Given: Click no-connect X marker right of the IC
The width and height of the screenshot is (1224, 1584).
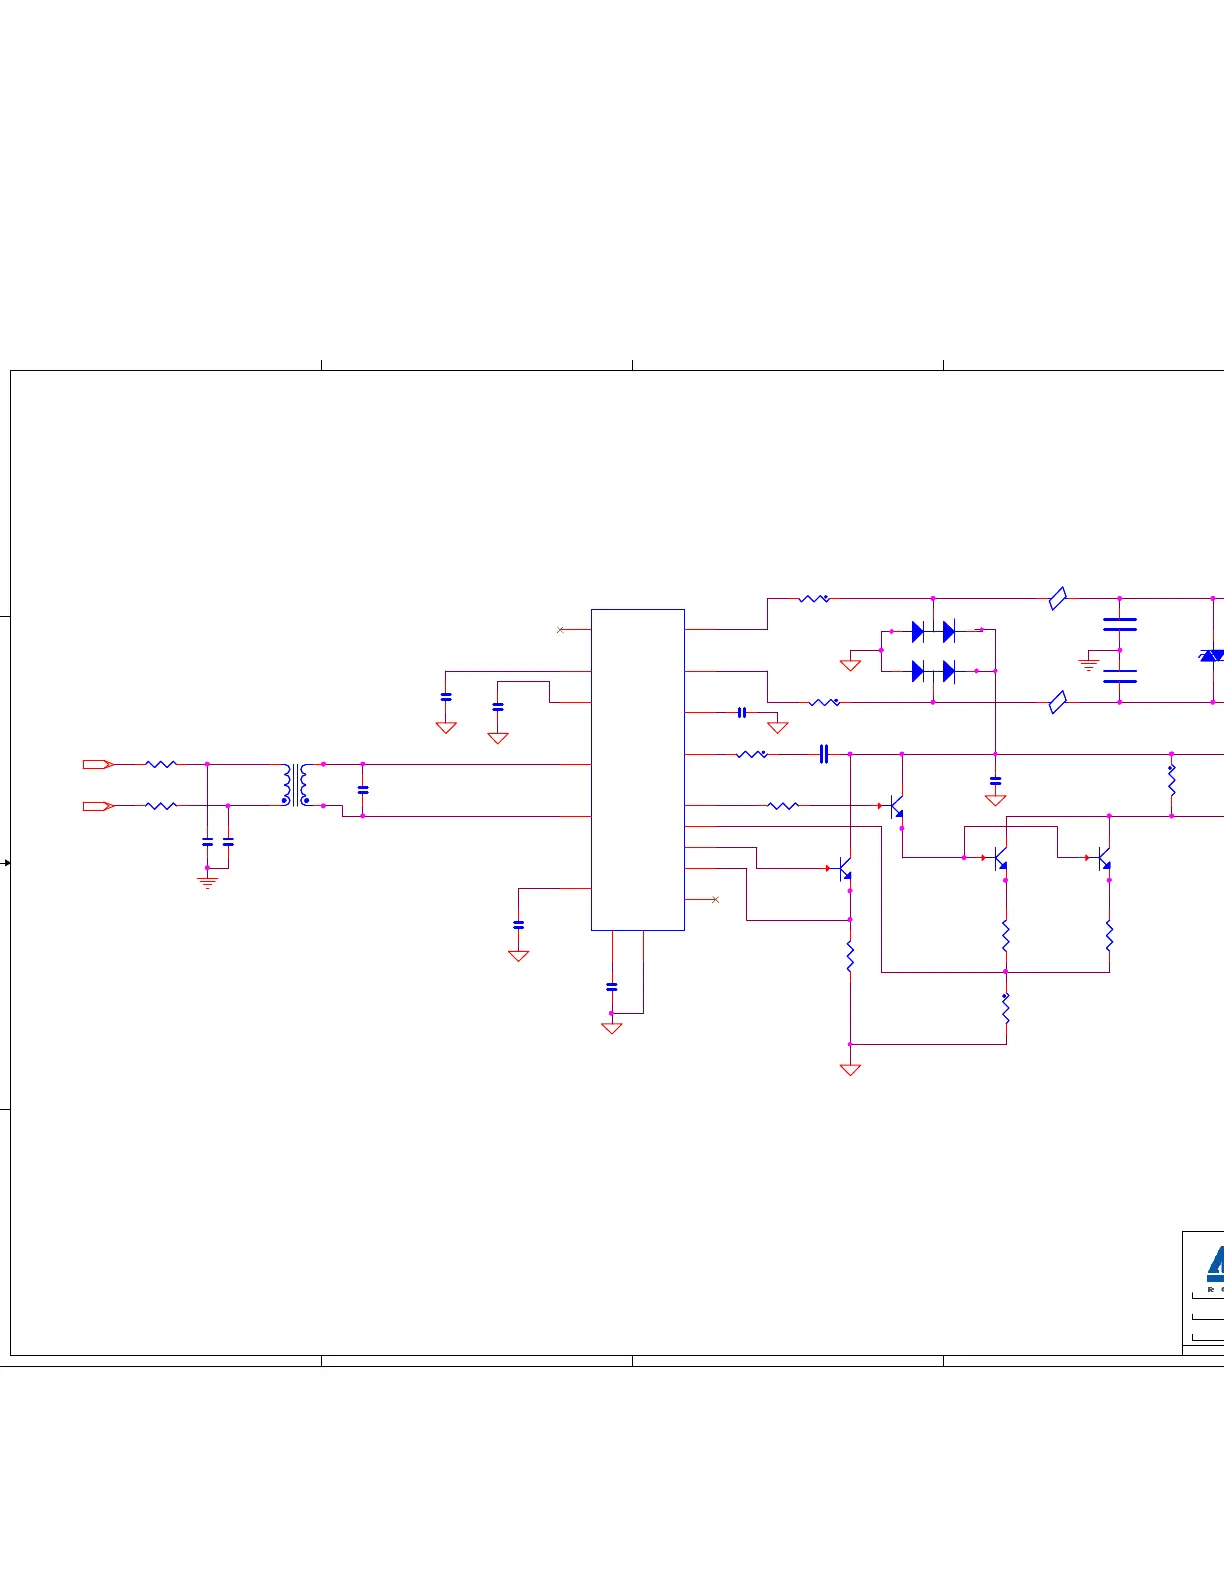Looking at the screenshot, I should 715,900.
